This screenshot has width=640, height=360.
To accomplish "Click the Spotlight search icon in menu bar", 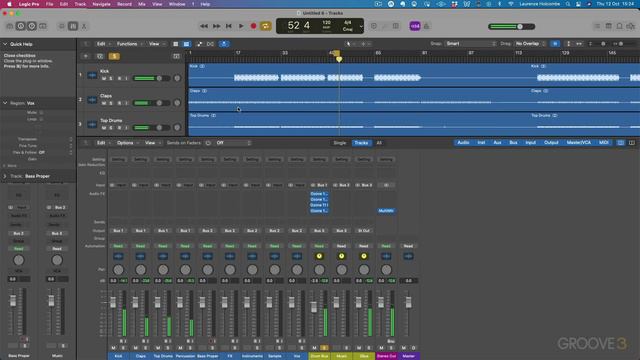I will tap(568, 4).
